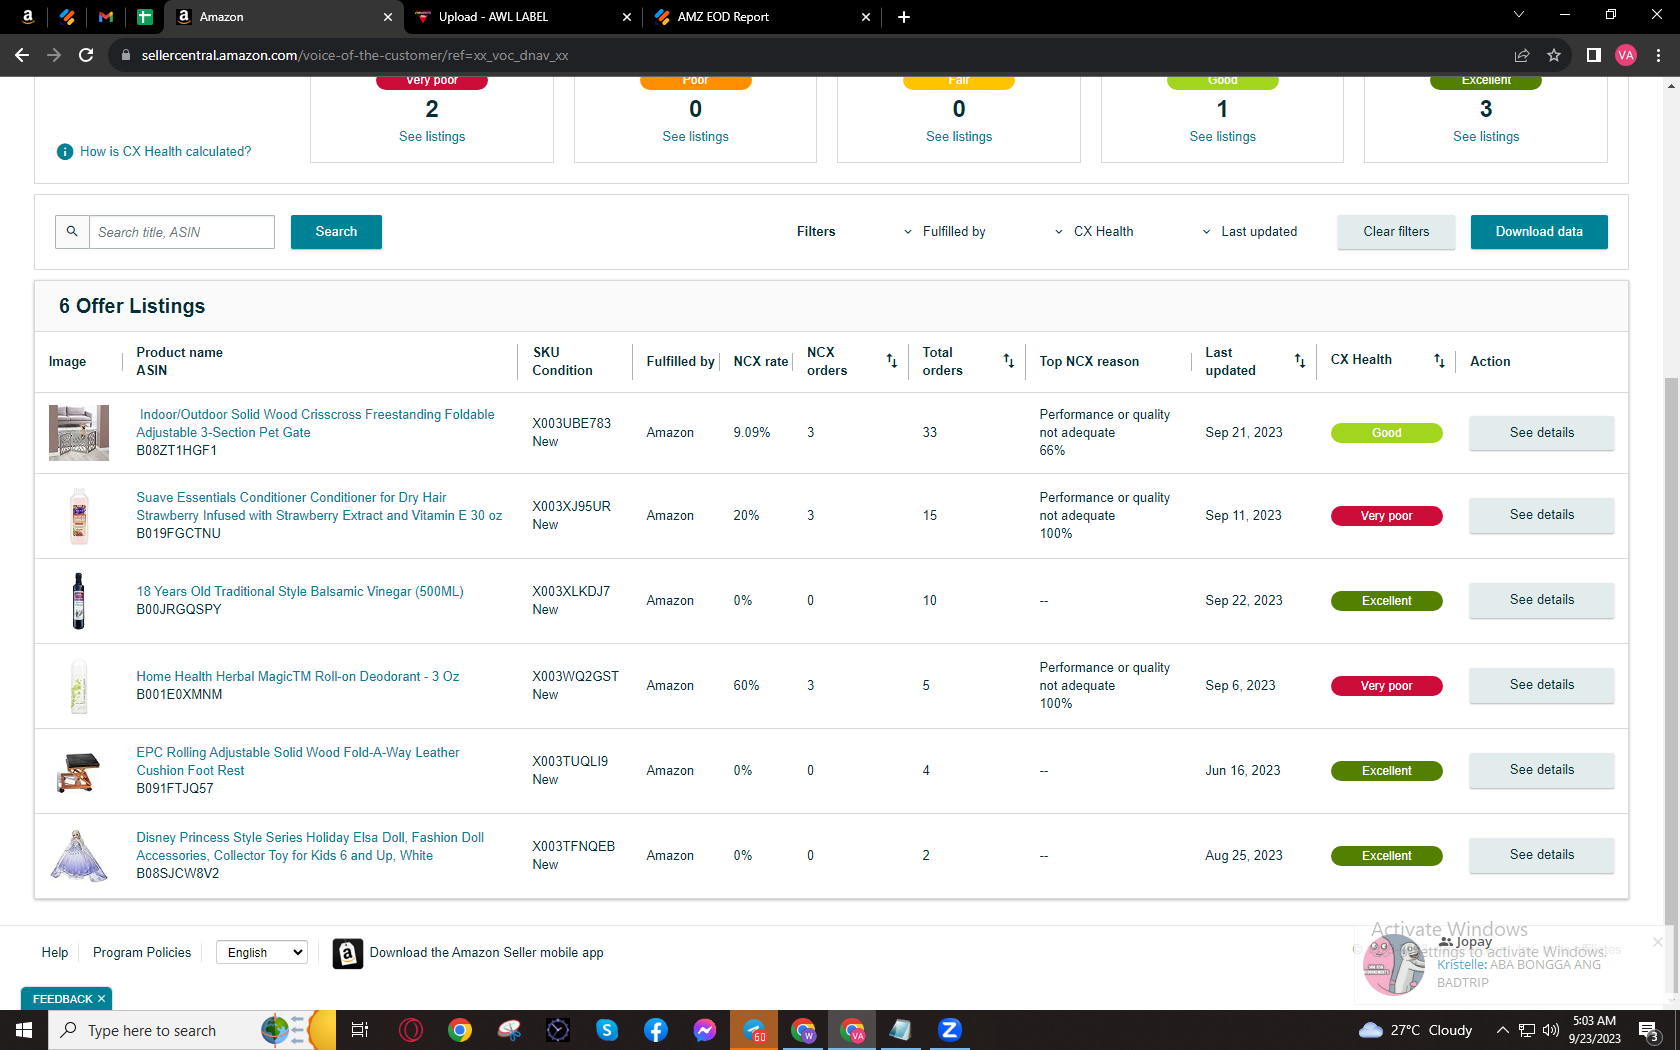
Task: Sort by Total orders column
Action: click(x=1009, y=361)
